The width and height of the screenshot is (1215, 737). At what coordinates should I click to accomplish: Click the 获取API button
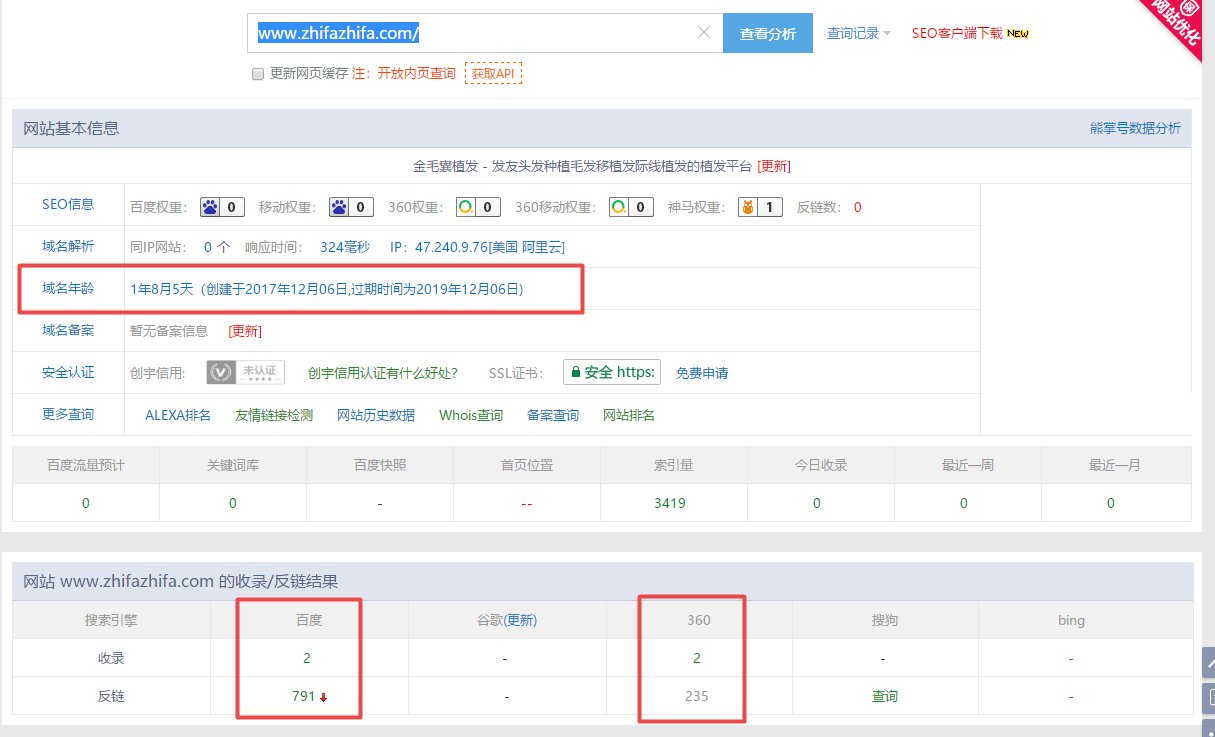pyautogui.click(x=493, y=73)
